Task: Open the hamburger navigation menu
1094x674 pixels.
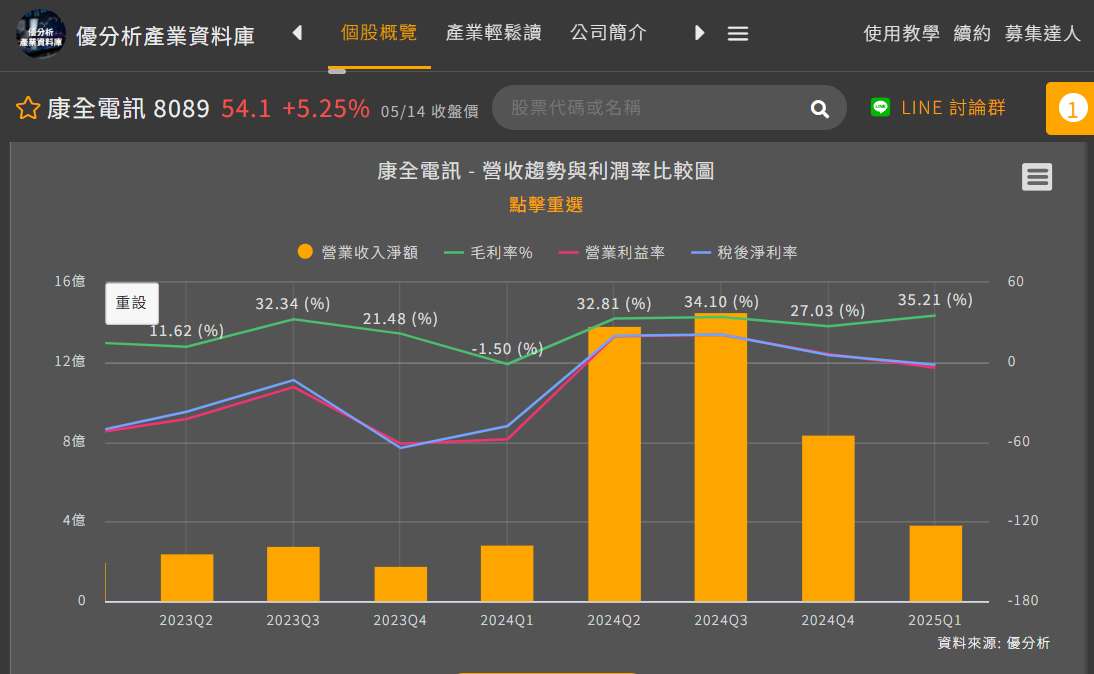Action: click(737, 33)
